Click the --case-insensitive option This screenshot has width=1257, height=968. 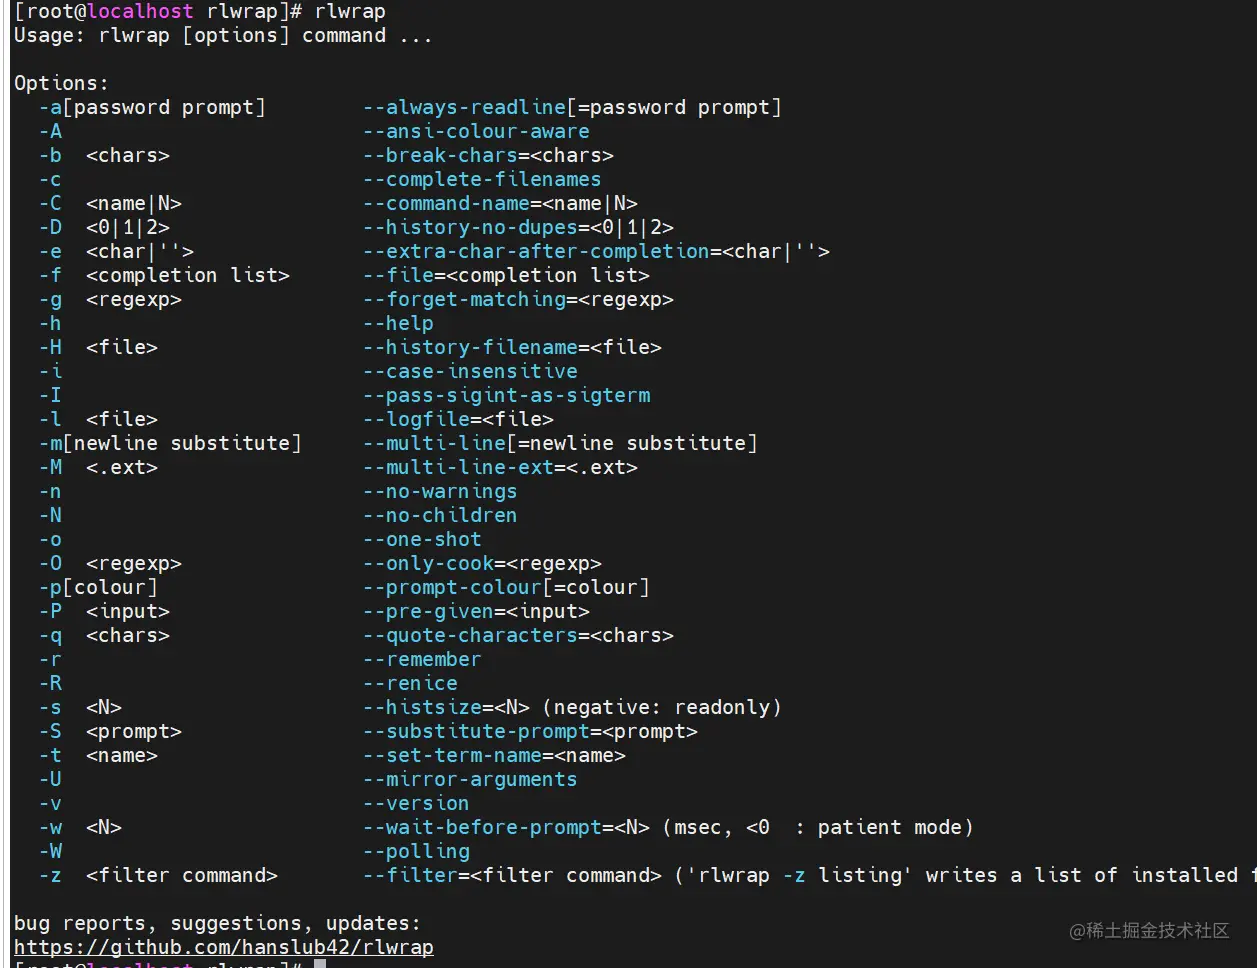470,371
